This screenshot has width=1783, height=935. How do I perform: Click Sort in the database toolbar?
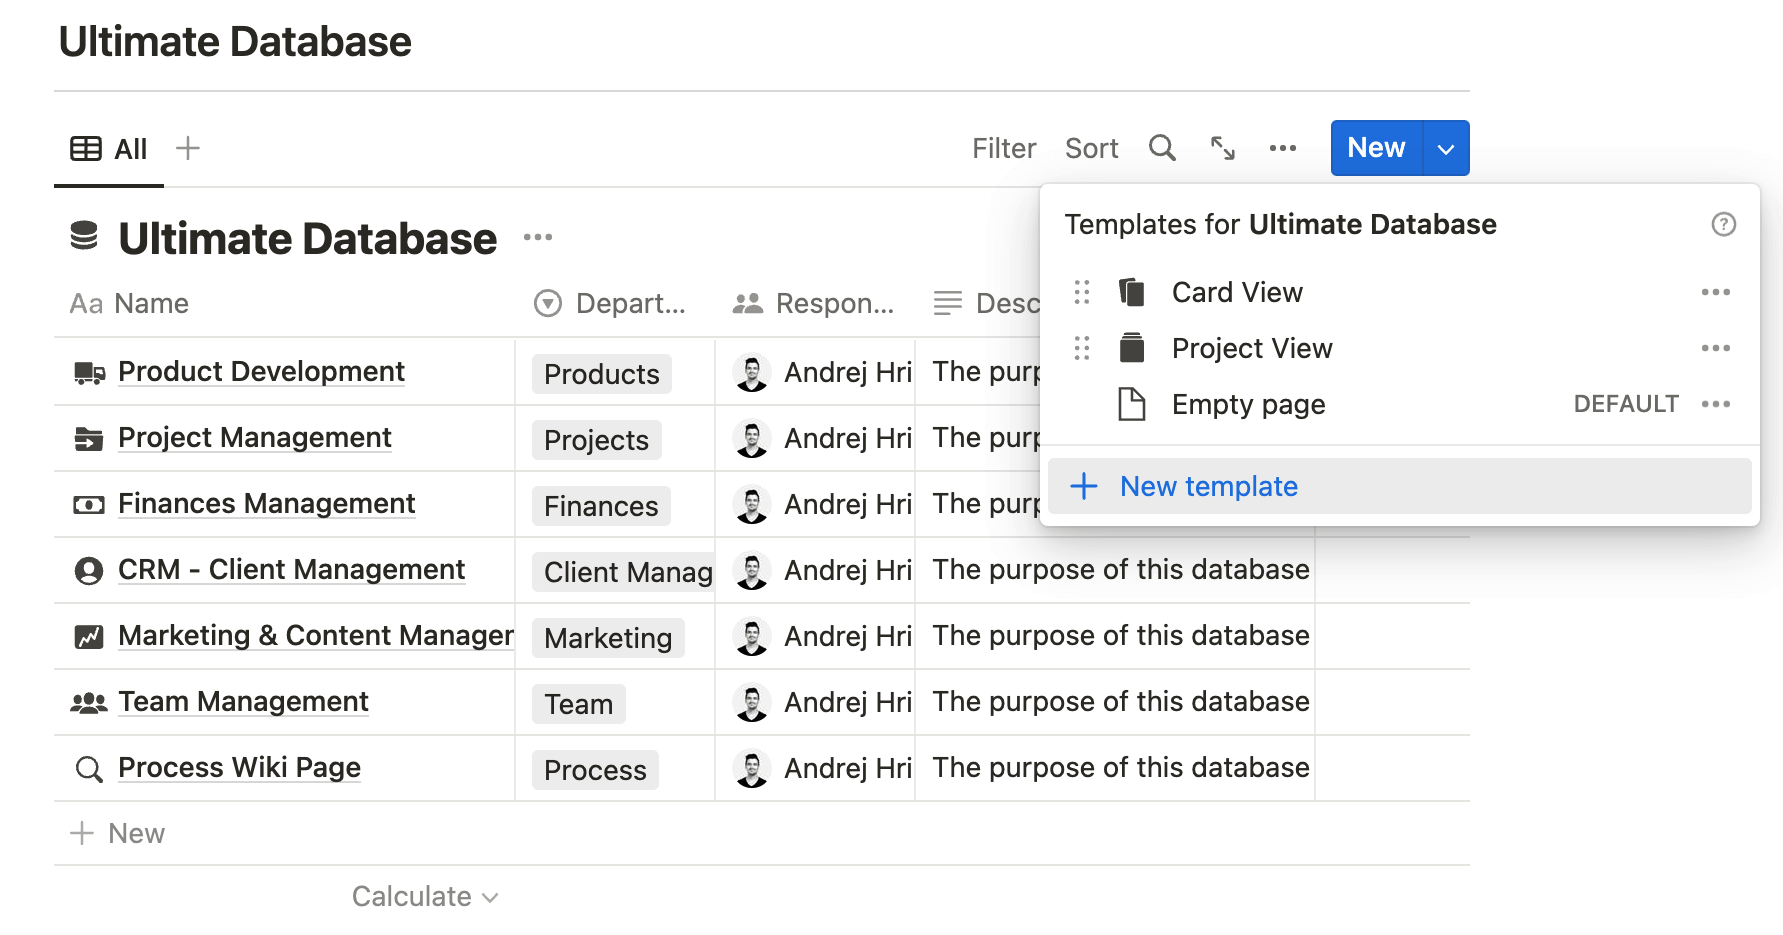[x=1091, y=147]
